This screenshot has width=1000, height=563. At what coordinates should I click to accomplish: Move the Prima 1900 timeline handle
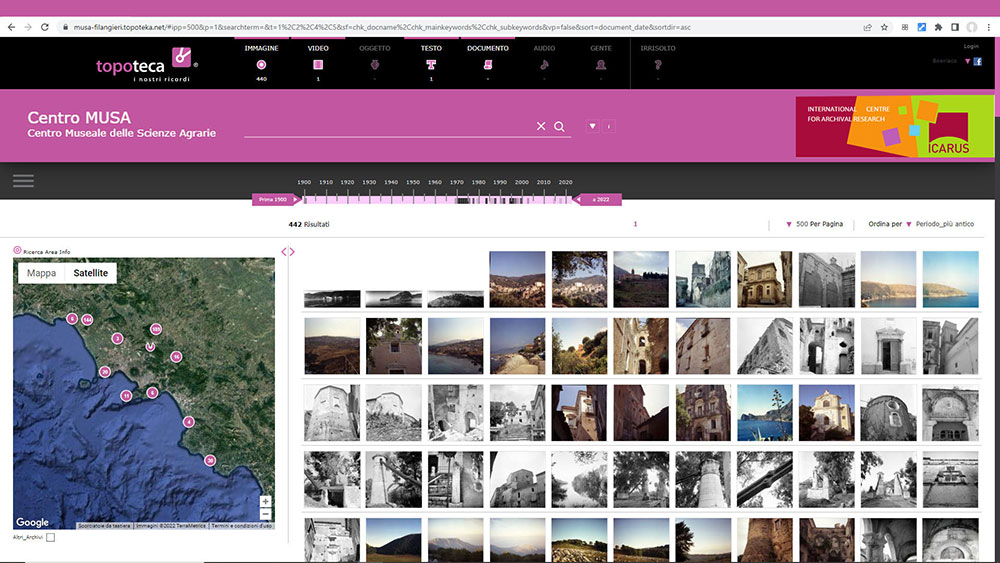click(x=276, y=200)
